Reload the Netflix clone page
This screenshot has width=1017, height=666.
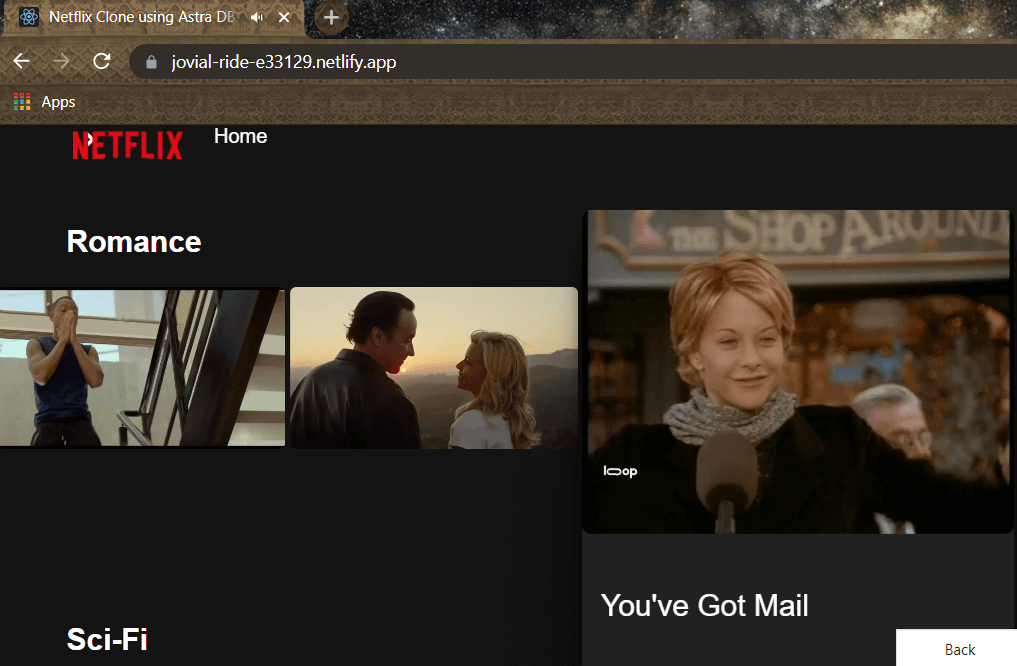[x=101, y=61]
